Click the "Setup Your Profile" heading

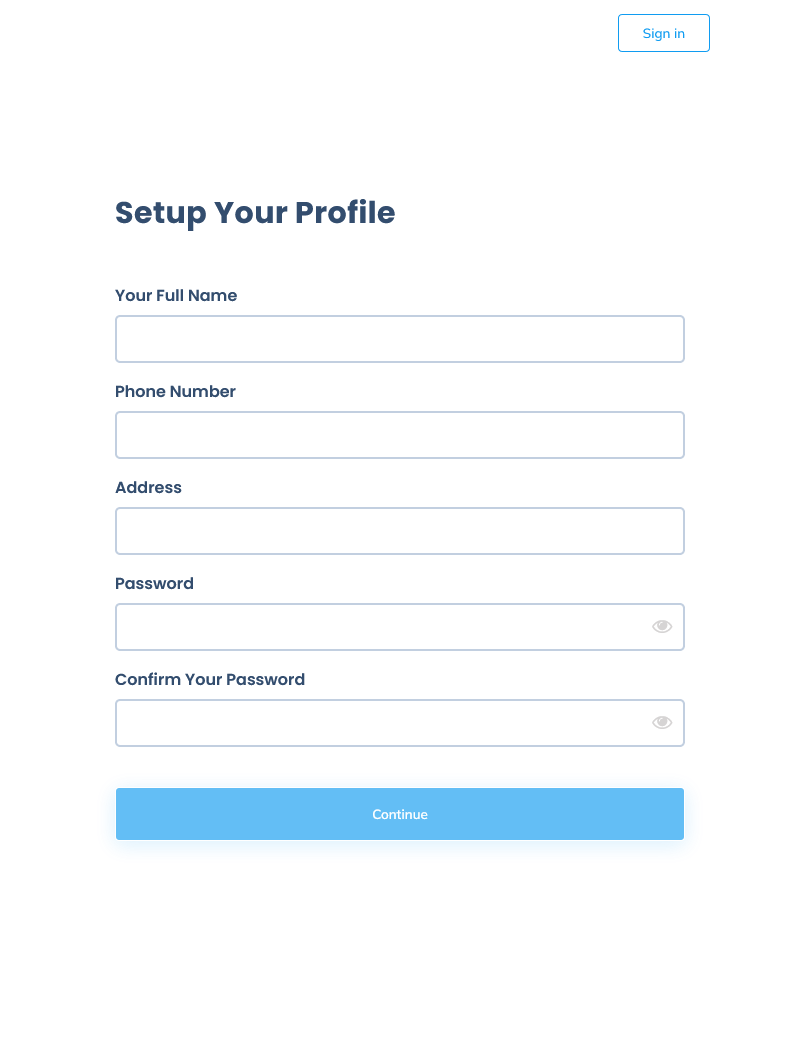tap(255, 213)
